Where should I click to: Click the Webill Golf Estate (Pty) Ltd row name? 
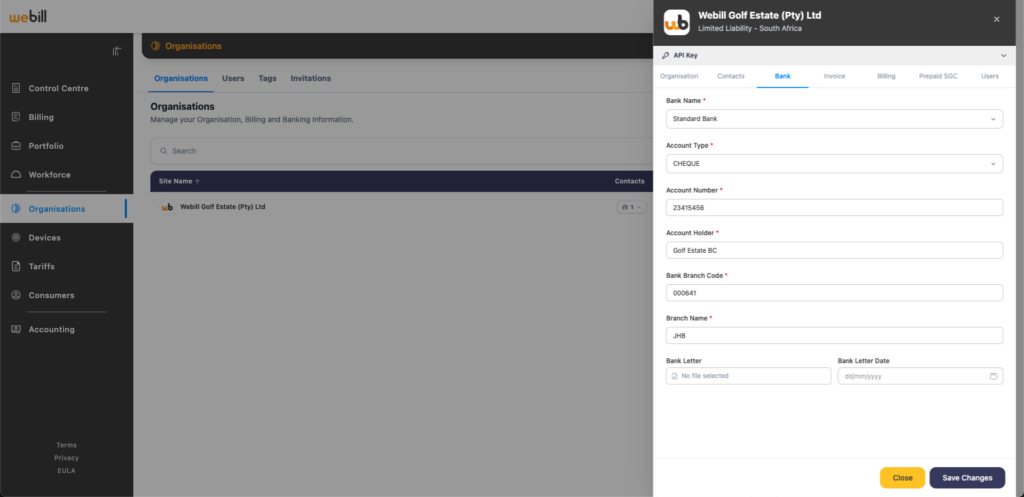point(223,206)
